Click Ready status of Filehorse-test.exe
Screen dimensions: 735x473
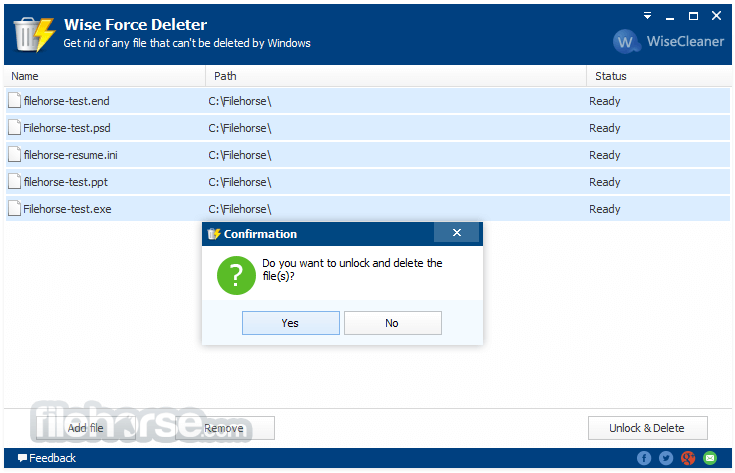[x=605, y=209]
